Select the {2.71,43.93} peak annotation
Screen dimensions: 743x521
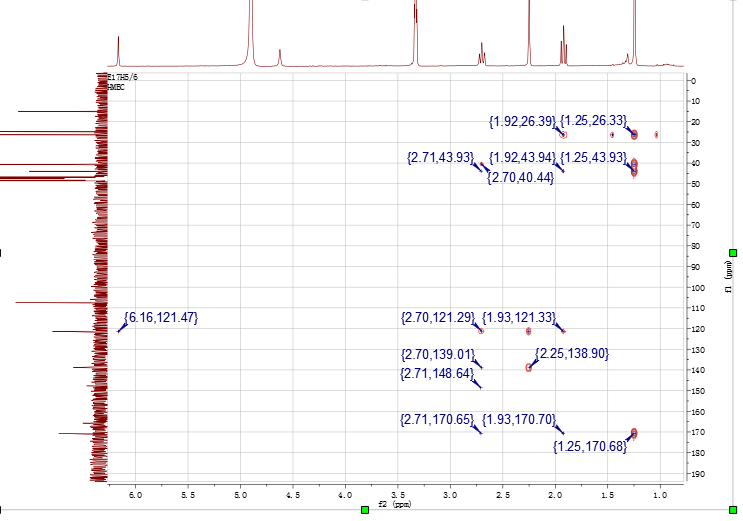441,157
